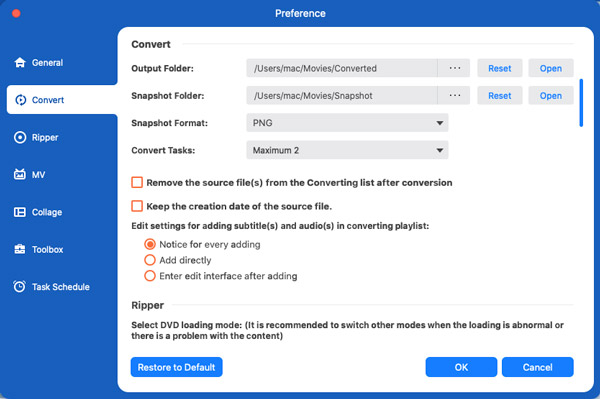Select the MV tab in sidebar
This screenshot has width=600, height=399.
pyautogui.click(x=38, y=175)
